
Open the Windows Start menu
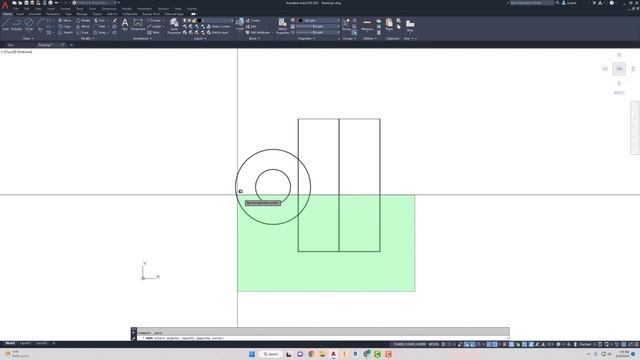tap(252, 354)
